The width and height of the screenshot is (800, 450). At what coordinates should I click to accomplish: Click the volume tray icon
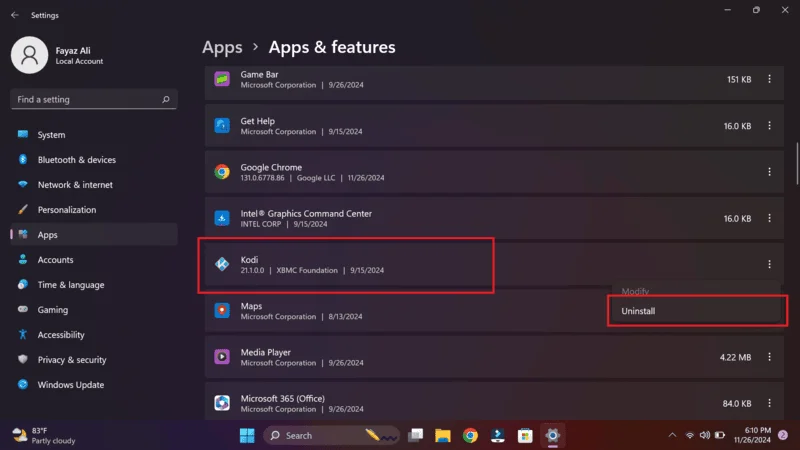(x=705, y=435)
